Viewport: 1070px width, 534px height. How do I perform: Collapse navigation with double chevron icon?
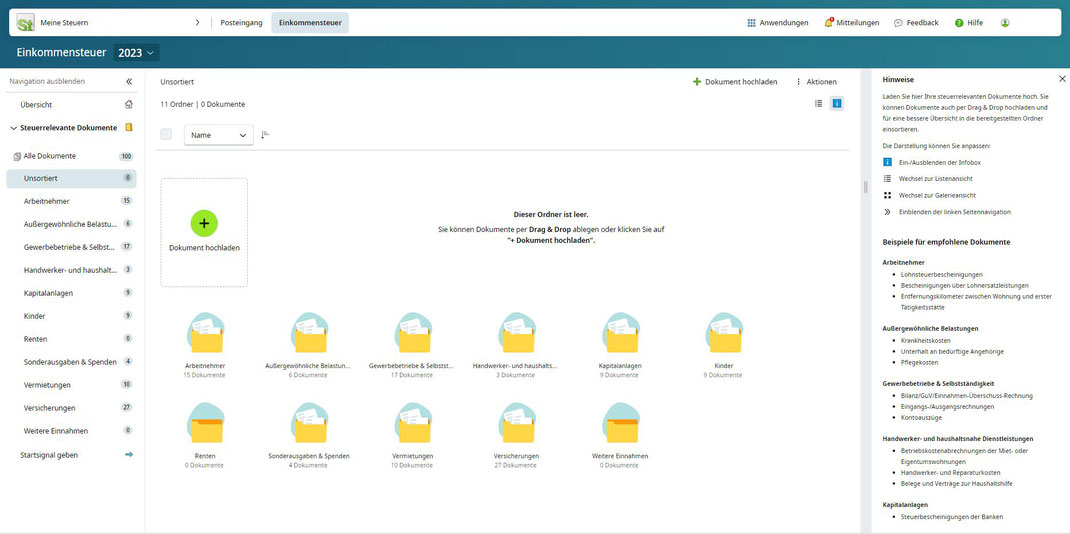(x=129, y=81)
